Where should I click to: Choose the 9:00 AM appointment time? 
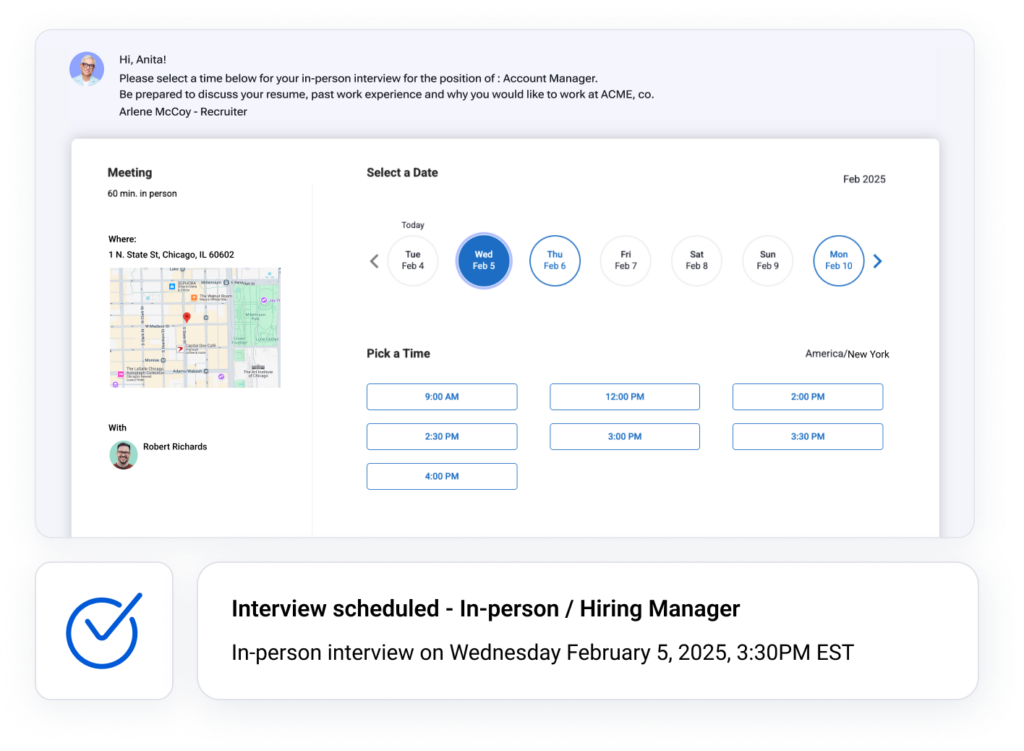point(441,396)
